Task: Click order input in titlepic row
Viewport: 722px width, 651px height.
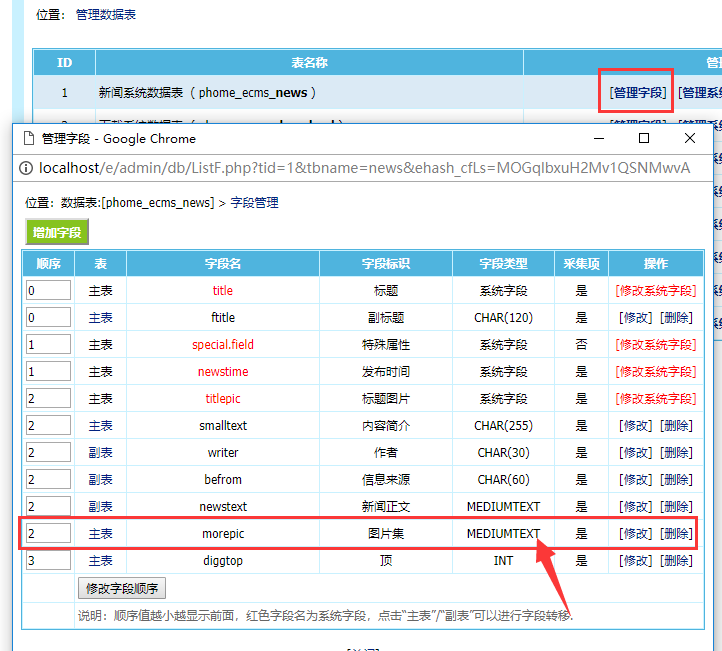Action: 48,398
